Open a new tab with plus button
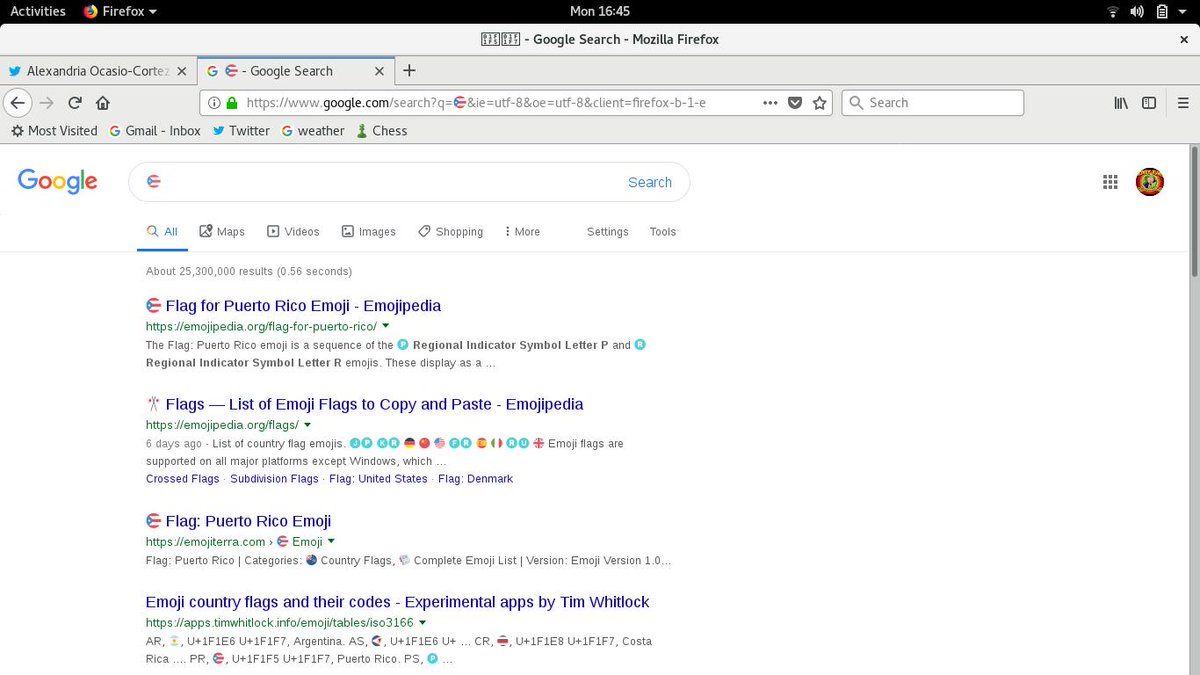The height and width of the screenshot is (675, 1200). coord(408,70)
